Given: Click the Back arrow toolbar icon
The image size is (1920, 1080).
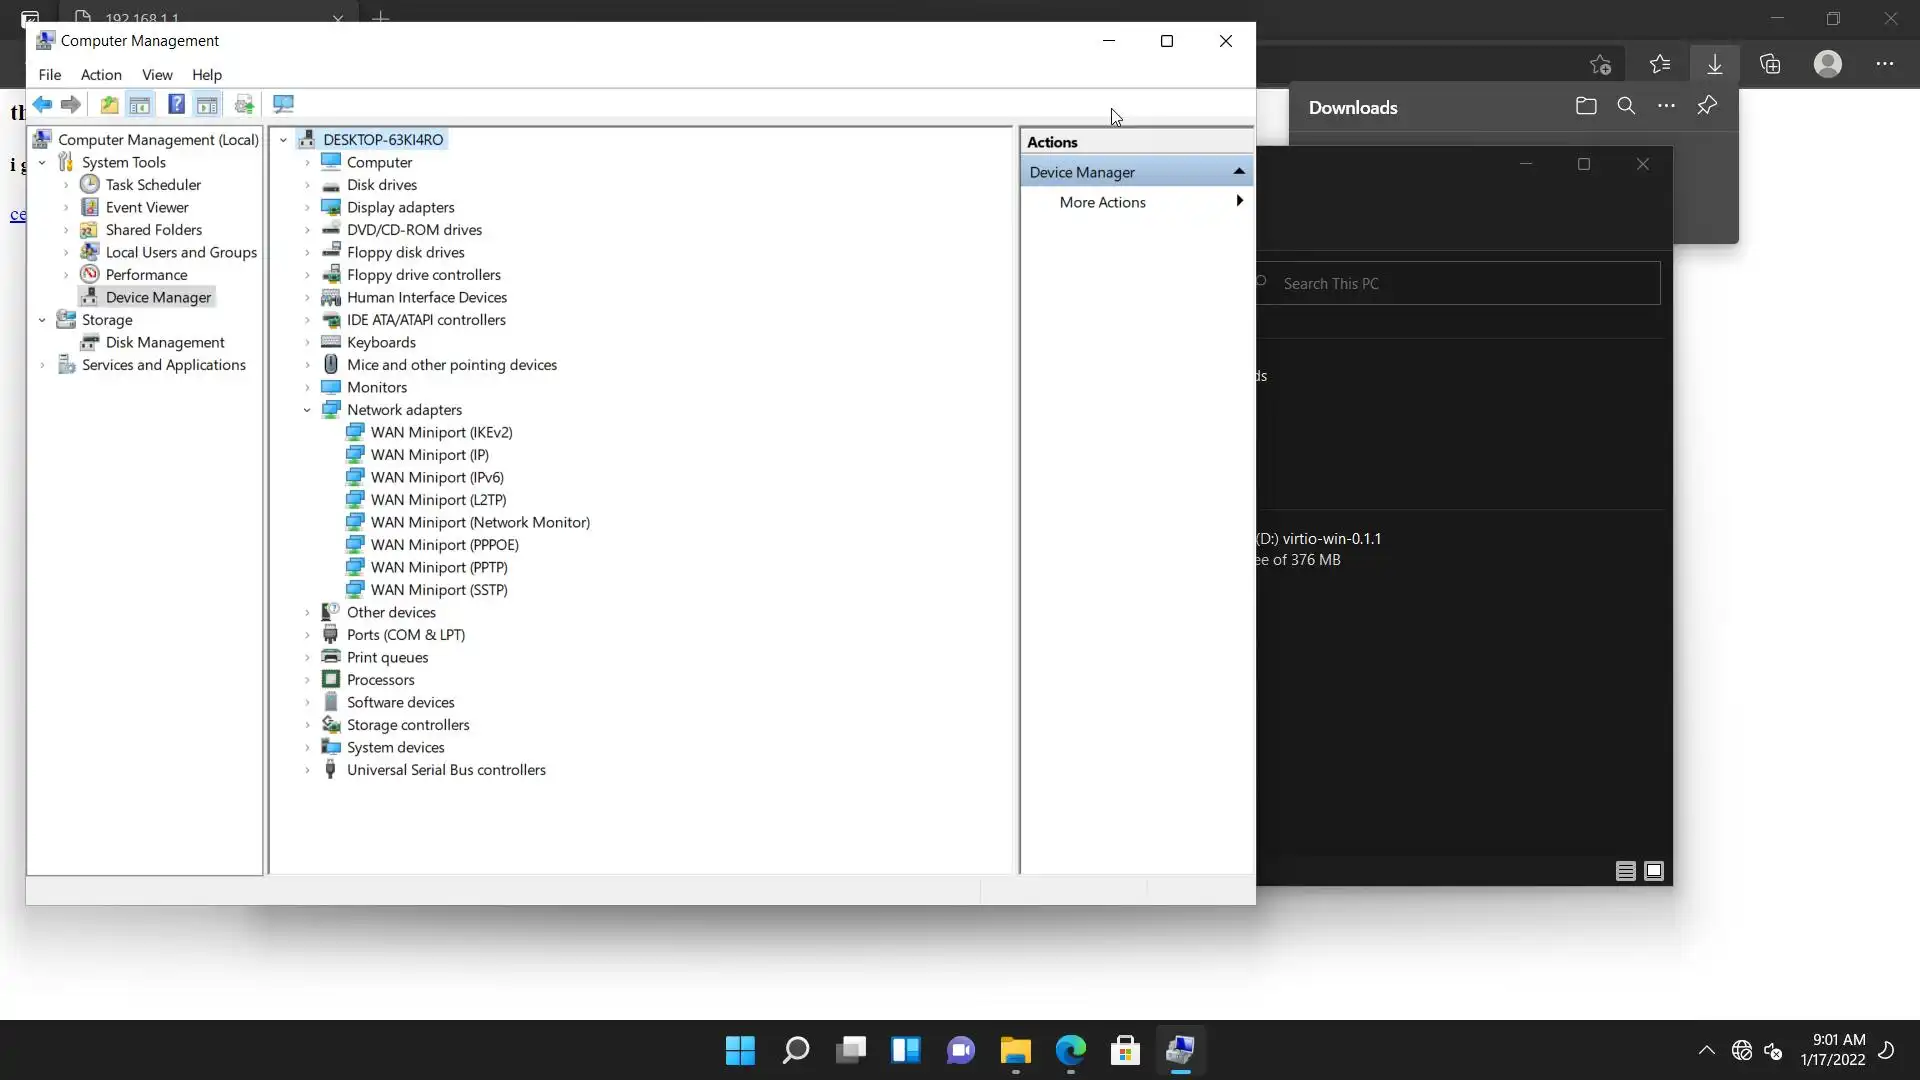Looking at the screenshot, I should [x=42, y=104].
